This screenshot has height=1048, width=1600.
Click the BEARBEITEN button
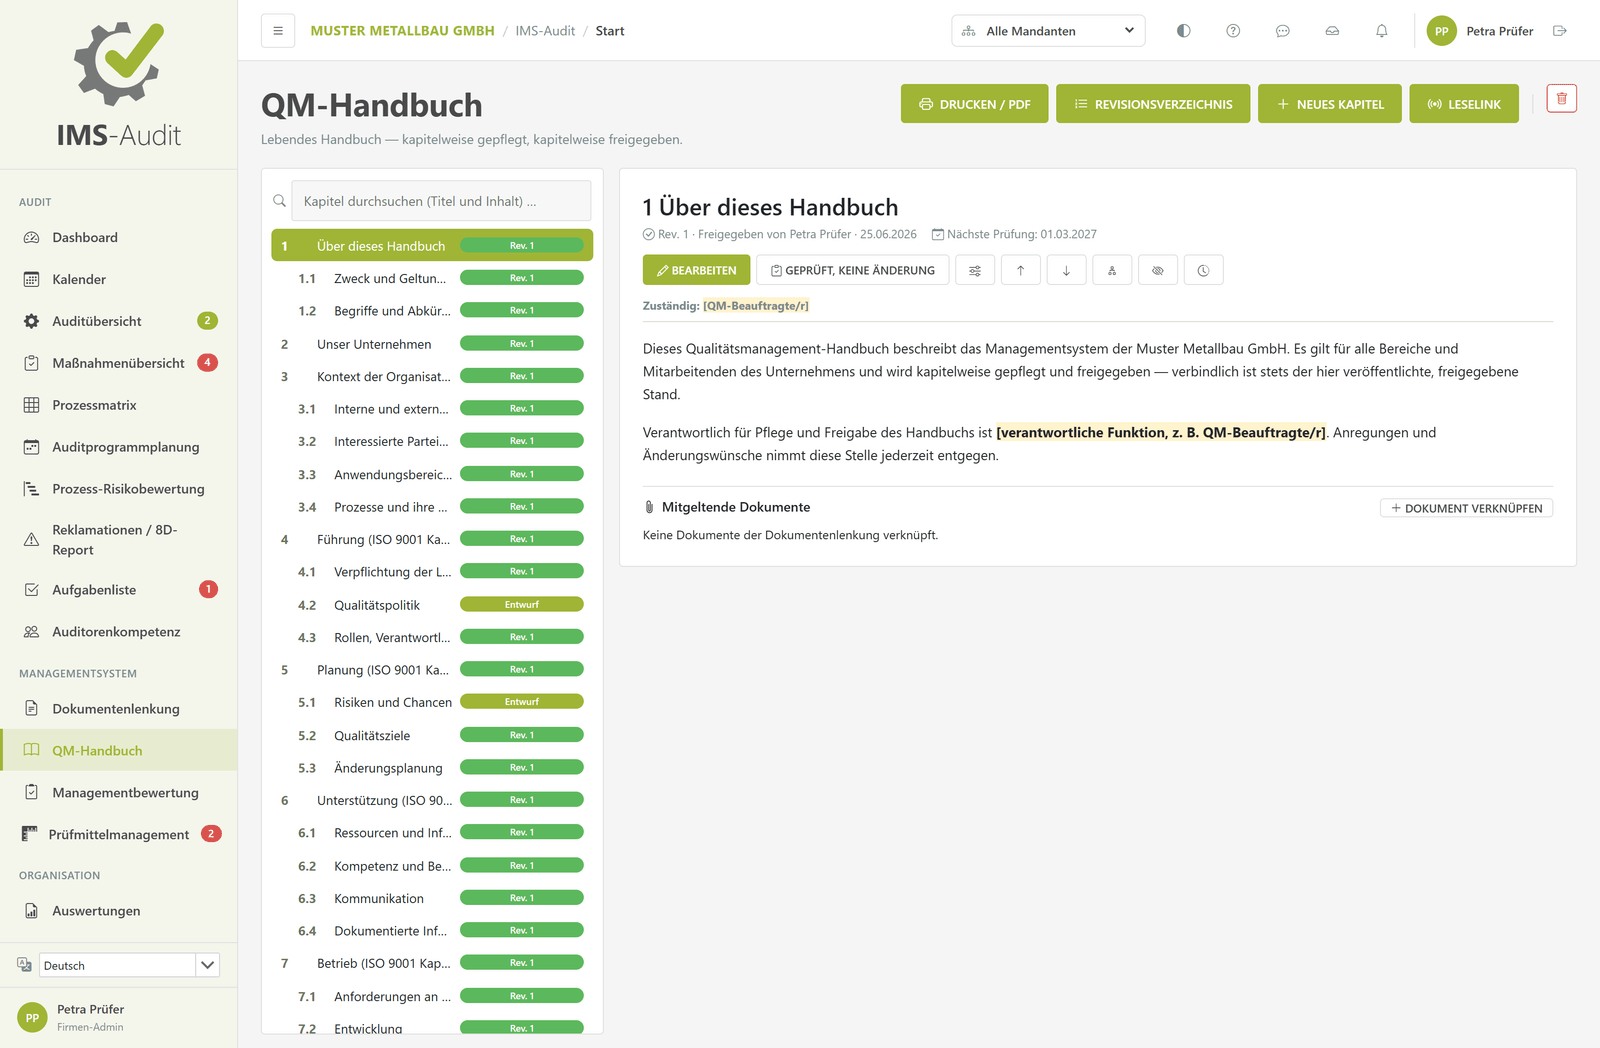pos(696,270)
